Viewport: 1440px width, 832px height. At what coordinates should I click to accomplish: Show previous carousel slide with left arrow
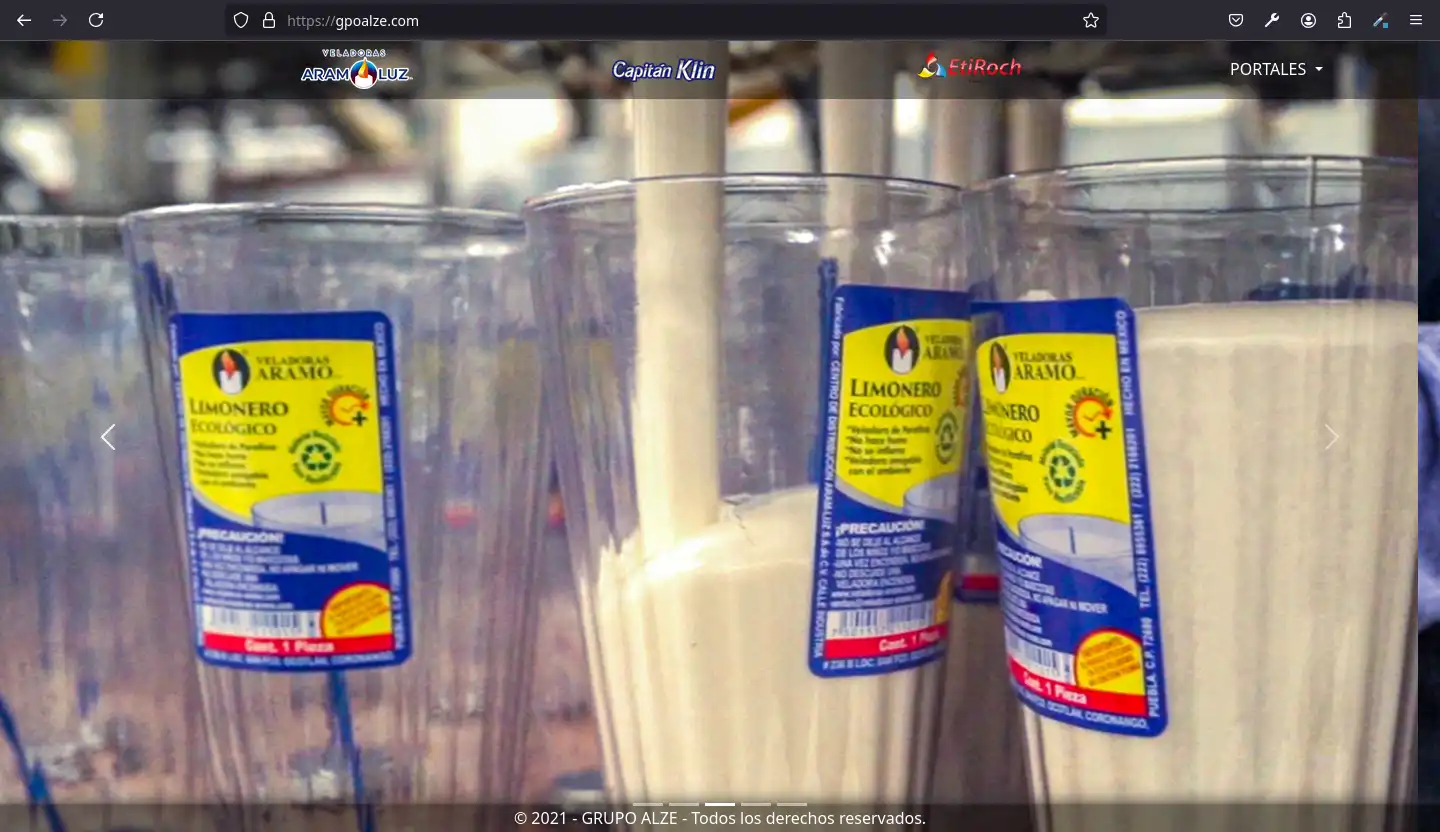point(108,437)
